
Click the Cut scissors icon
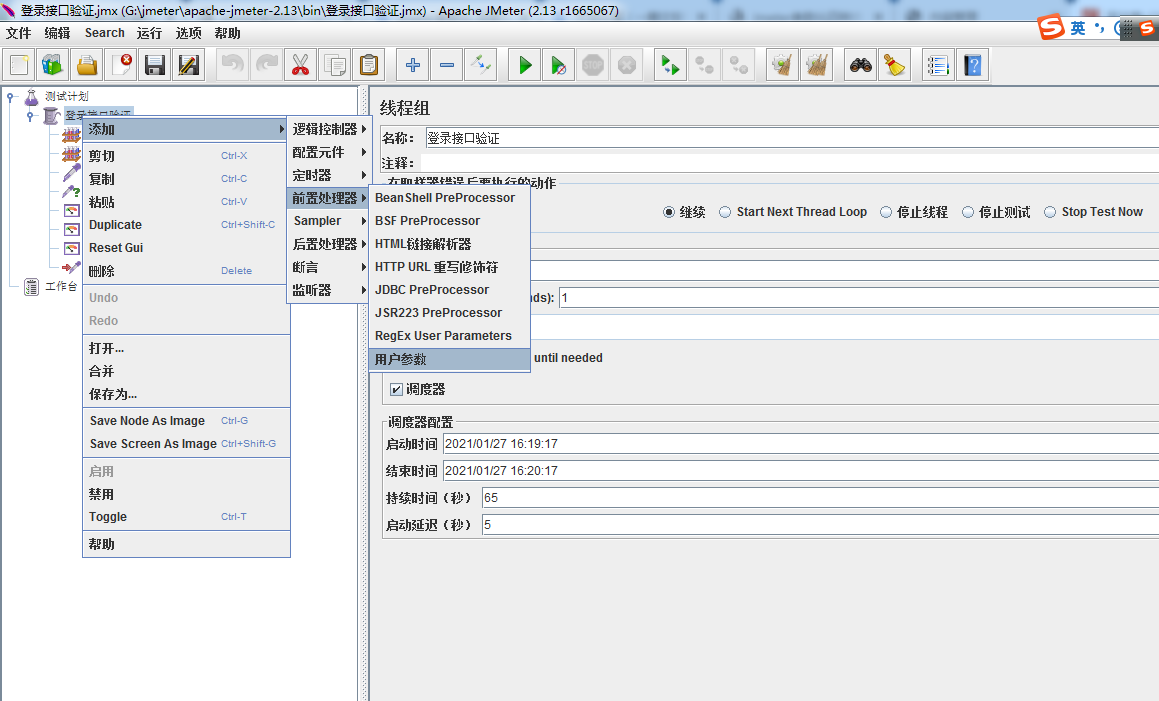[300, 65]
